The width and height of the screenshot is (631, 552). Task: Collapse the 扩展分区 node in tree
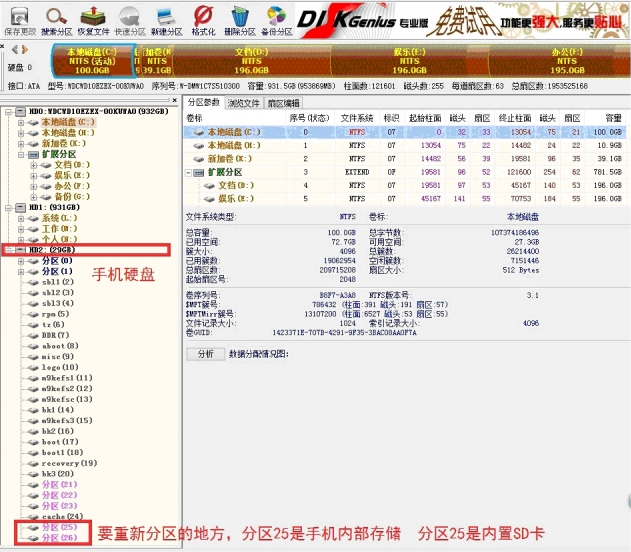point(21,154)
